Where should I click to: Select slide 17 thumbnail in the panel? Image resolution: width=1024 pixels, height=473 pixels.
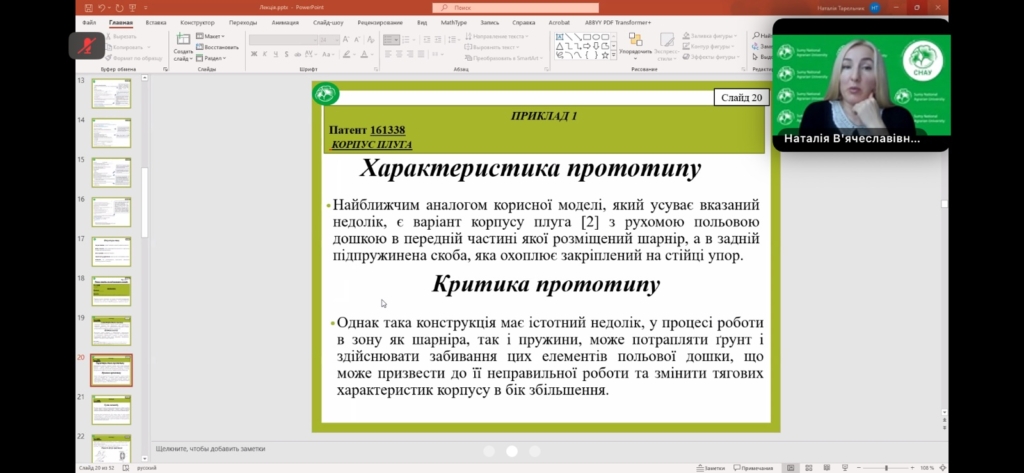point(111,252)
